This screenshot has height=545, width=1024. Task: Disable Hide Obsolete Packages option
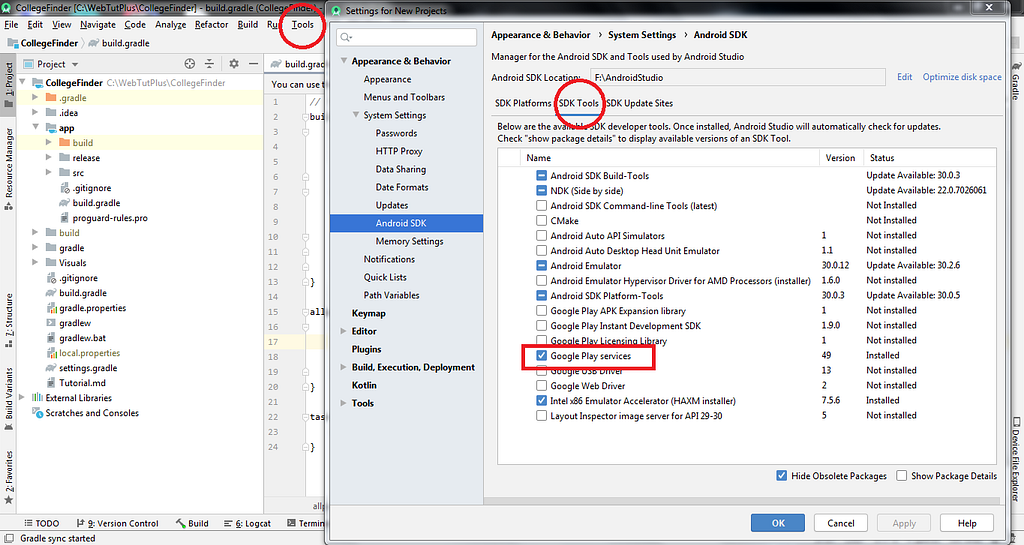coord(782,476)
